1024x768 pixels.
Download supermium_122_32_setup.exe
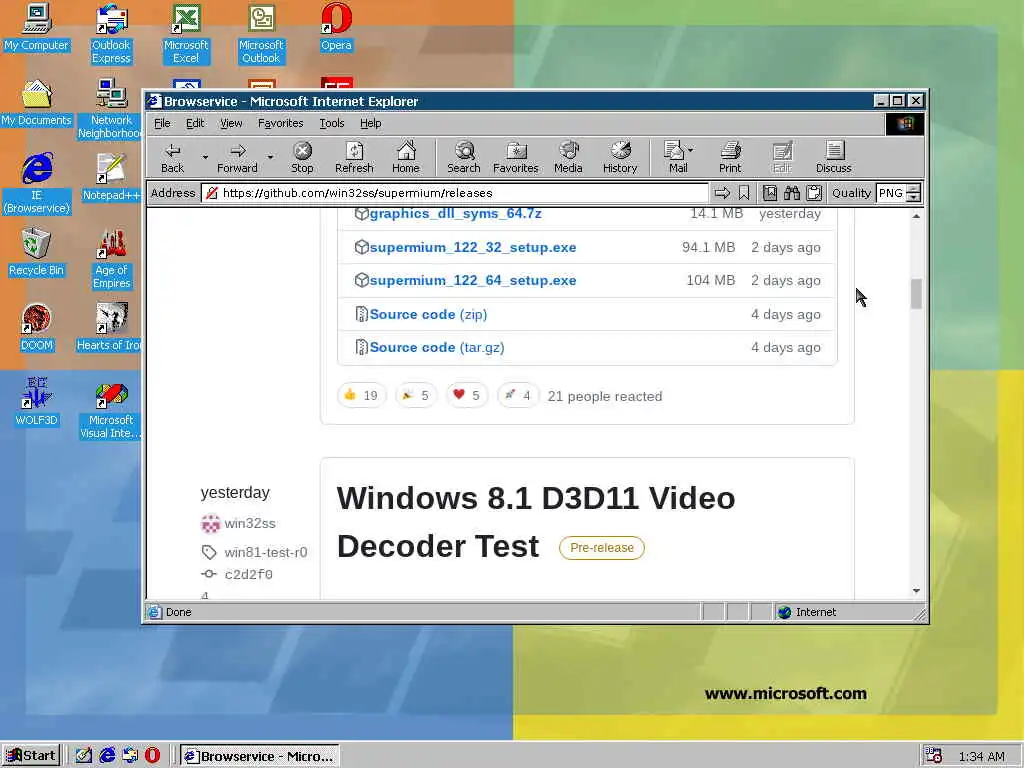coord(473,248)
